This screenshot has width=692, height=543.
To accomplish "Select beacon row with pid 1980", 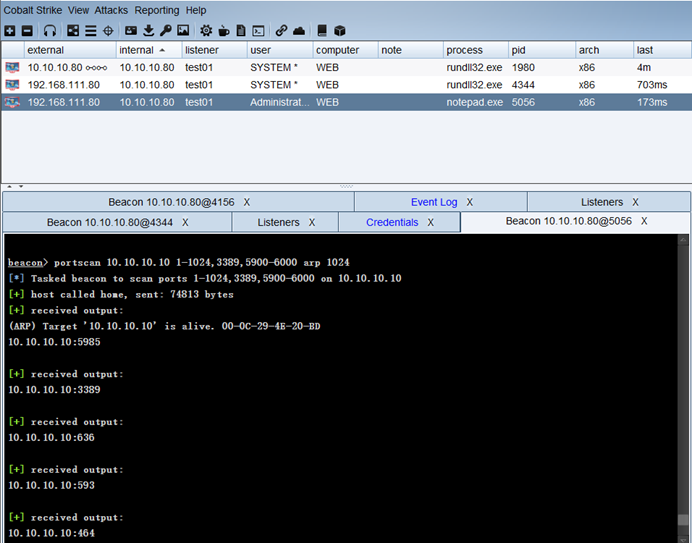I will pos(346,68).
